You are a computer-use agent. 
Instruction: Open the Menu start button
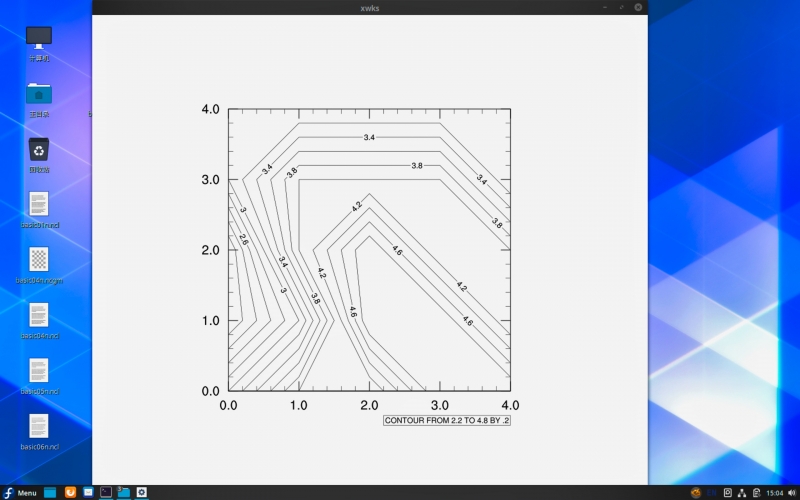coord(20,492)
